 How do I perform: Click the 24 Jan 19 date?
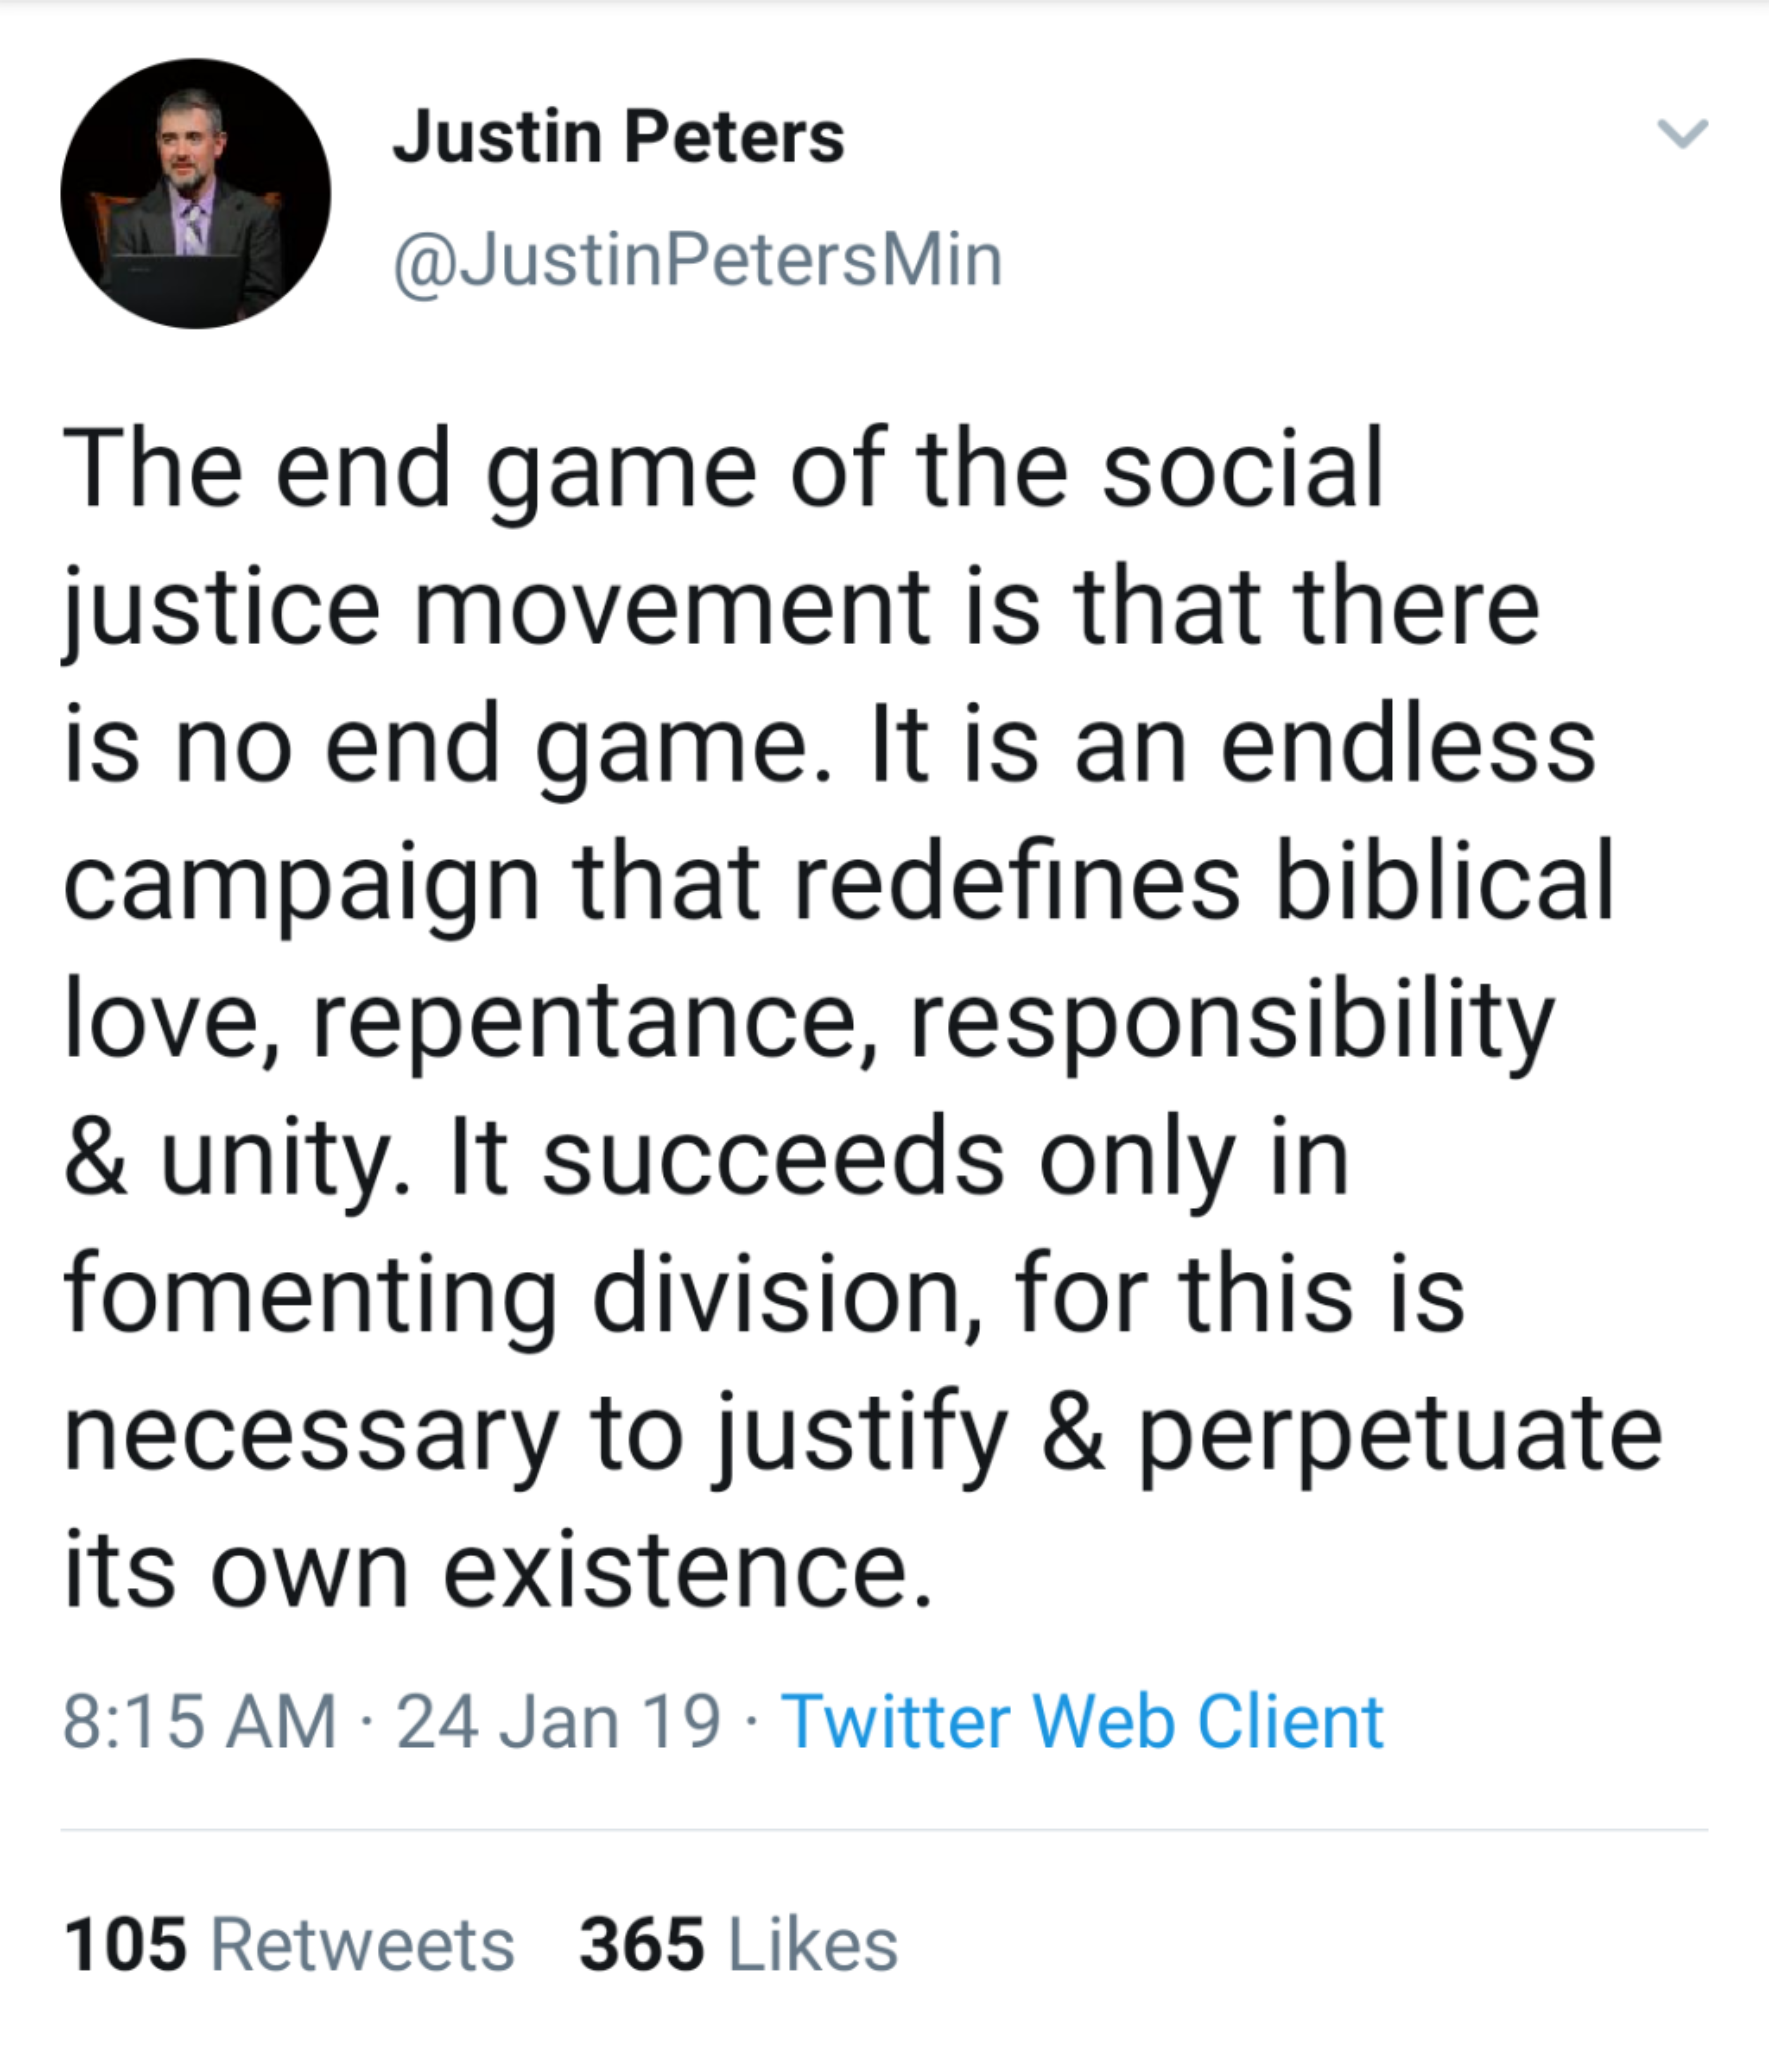pyautogui.click(x=558, y=1722)
